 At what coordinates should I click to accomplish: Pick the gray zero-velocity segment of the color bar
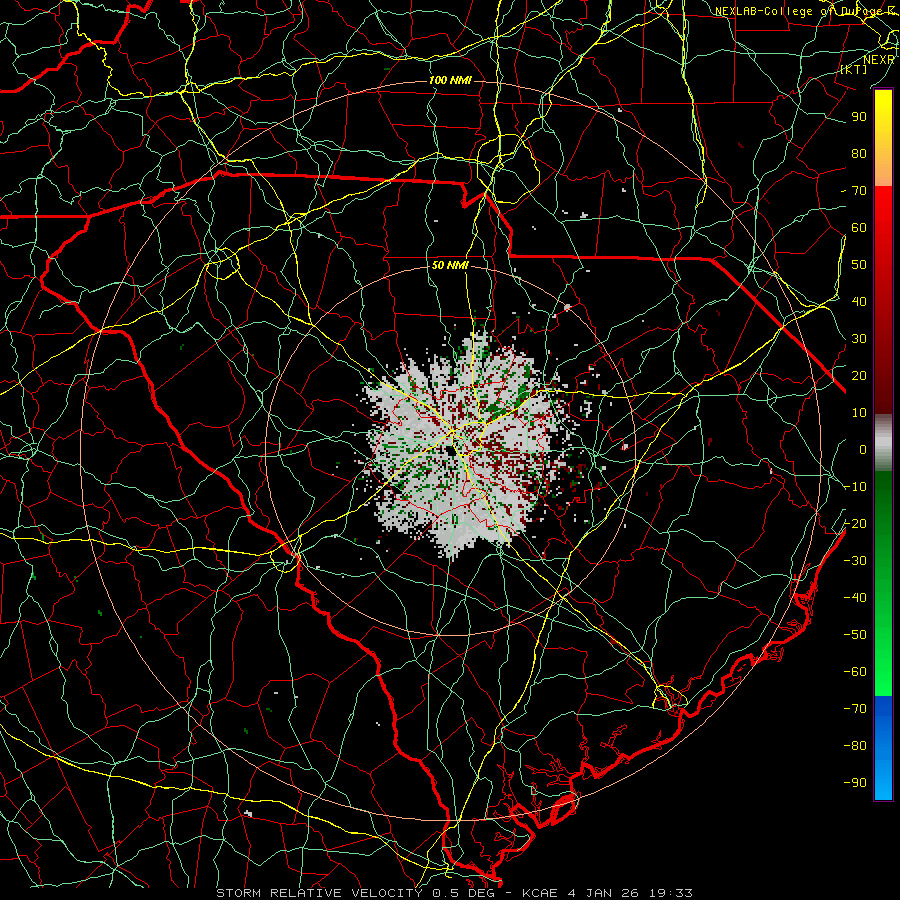[x=883, y=443]
